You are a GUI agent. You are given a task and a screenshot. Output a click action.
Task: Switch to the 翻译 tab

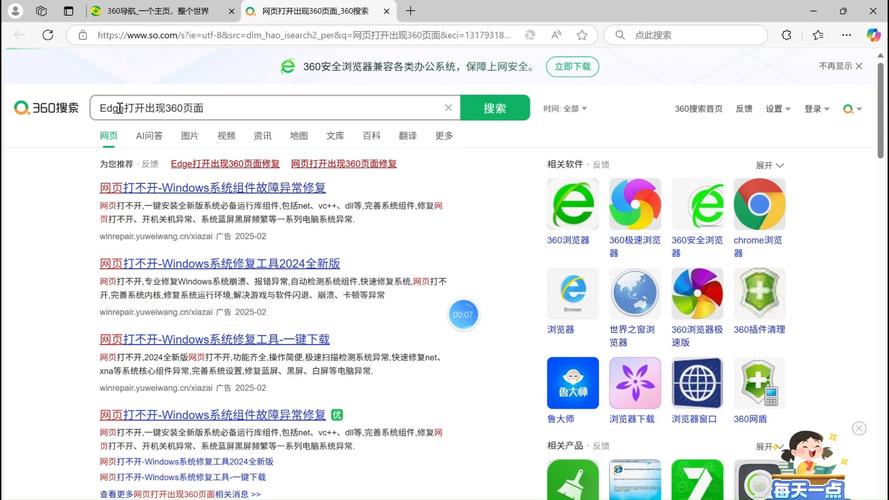pos(408,135)
